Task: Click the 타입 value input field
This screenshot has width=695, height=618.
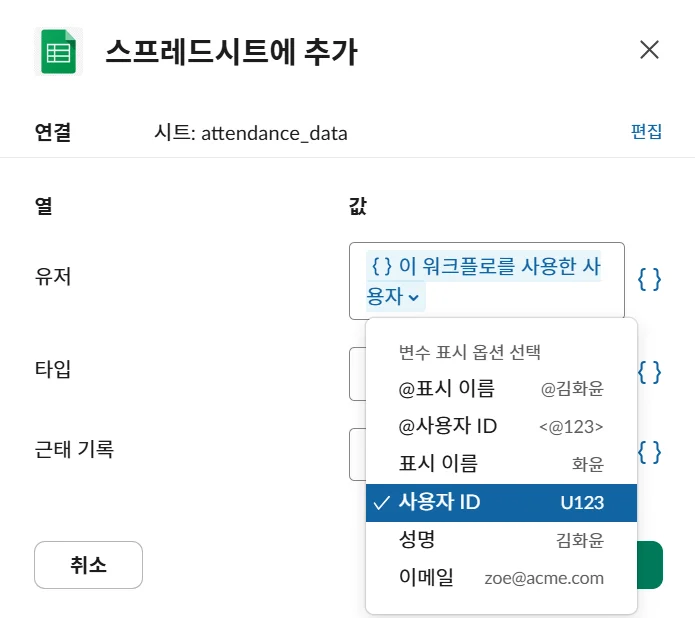Action: pyautogui.click(x=357, y=373)
